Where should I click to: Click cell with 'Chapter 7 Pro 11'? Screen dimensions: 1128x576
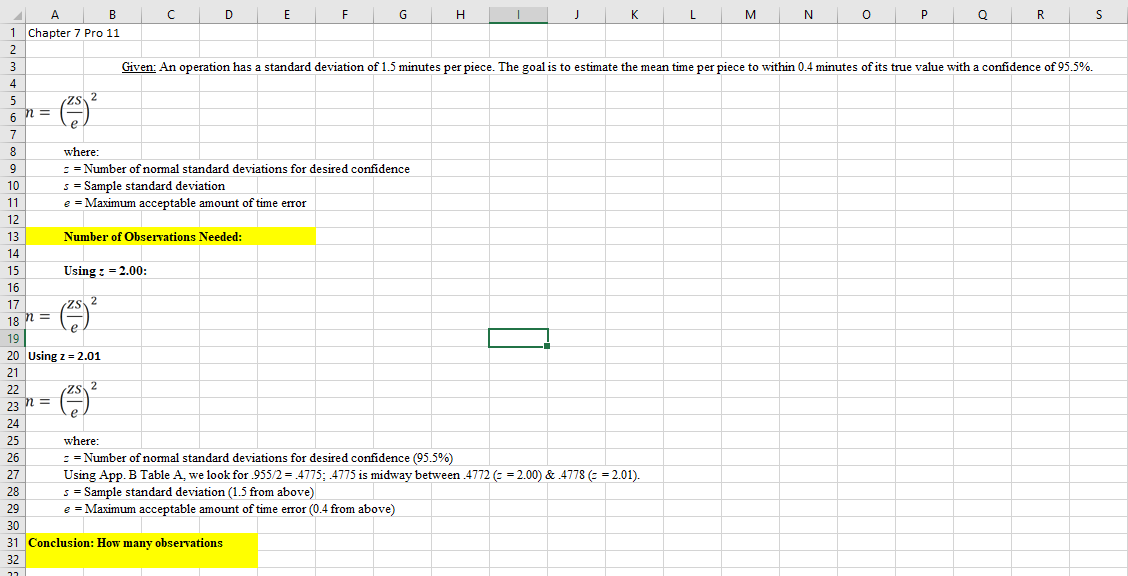coord(73,33)
